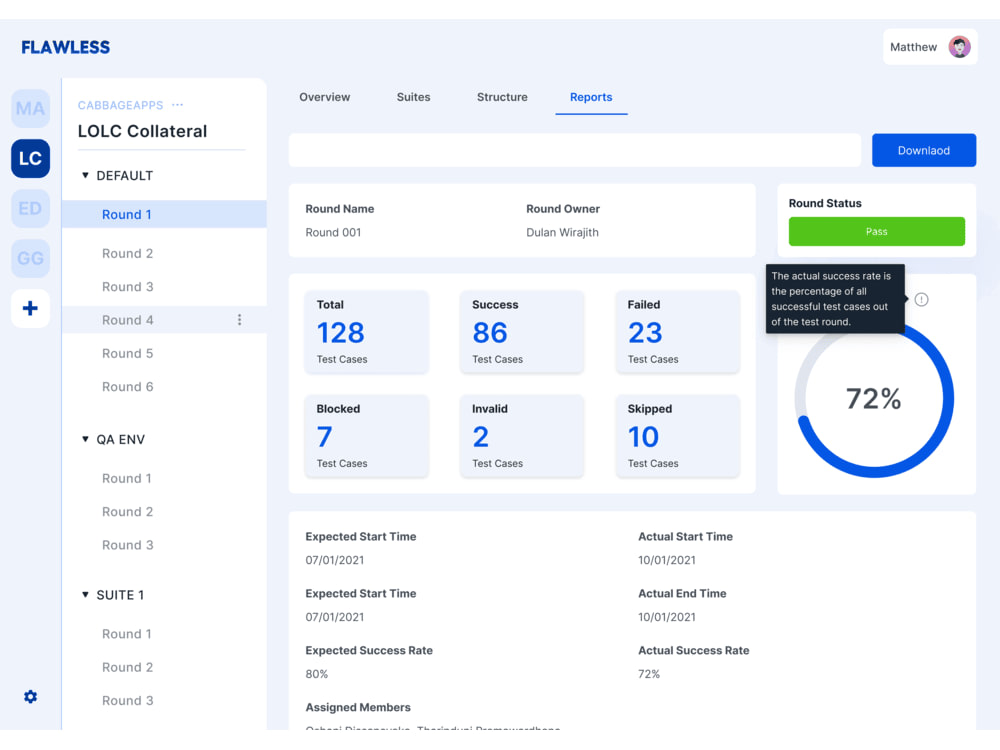This screenshot has width=1000, height=750.
Task: Click the success rate info icon
Action: [x=922, y=299]
